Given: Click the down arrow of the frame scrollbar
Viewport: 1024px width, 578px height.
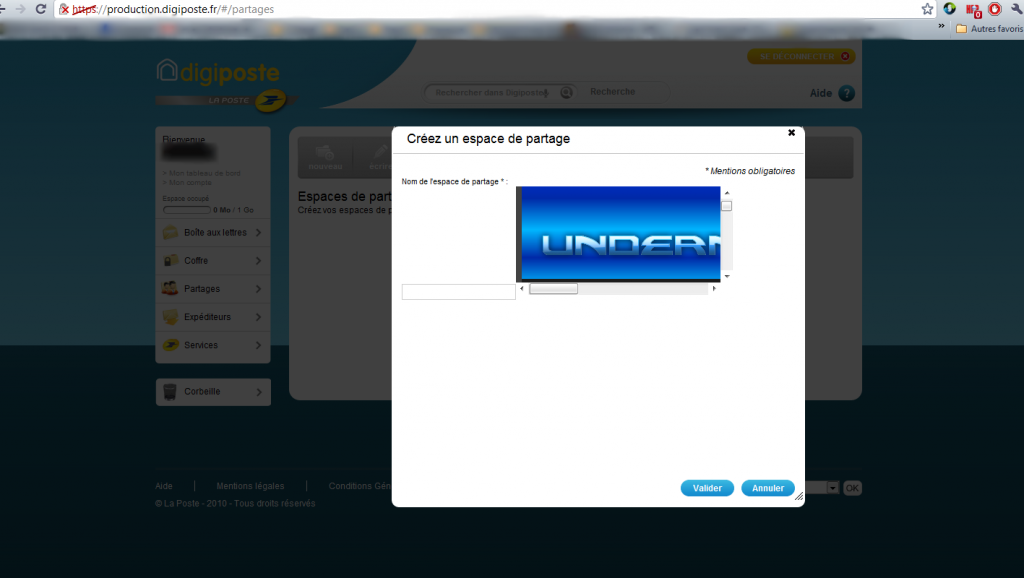Looking at the screenshot, I should [727, 276].
